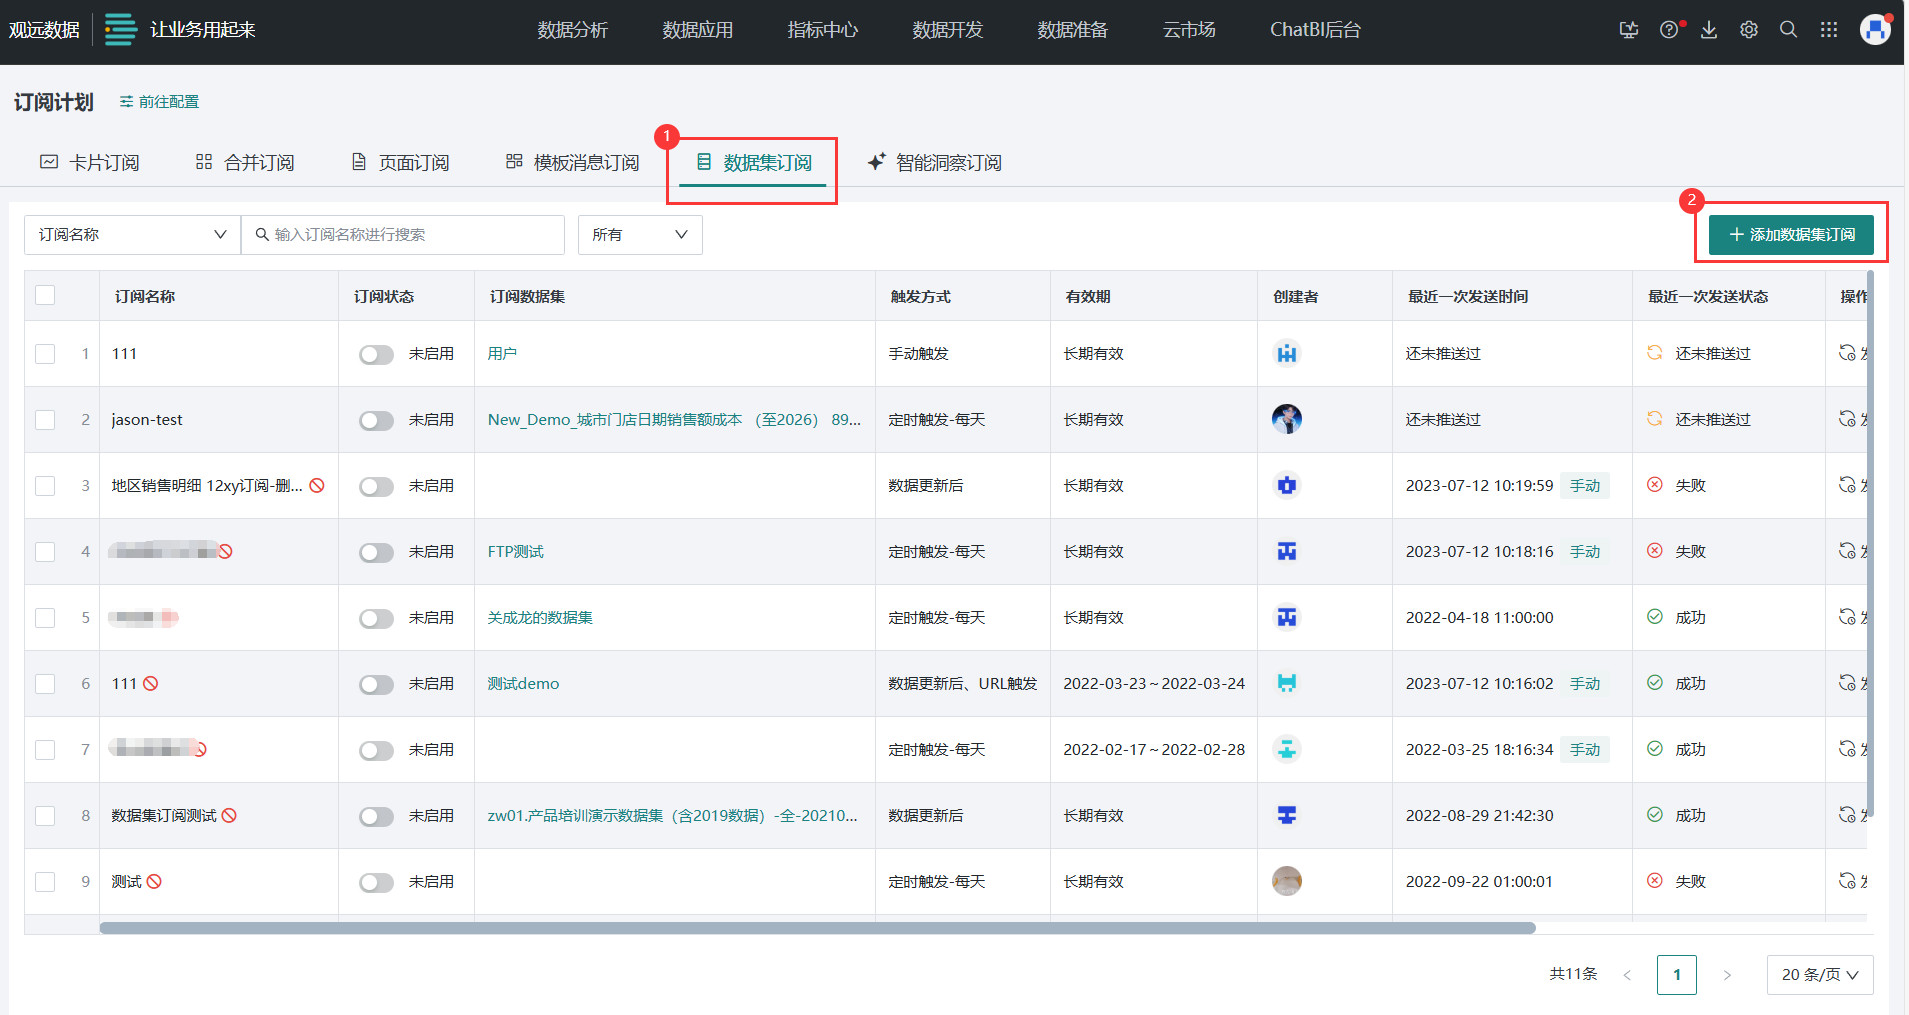1909x1015 pixels.
Task: Click the subscription name search field
Action: pos(410,235)
